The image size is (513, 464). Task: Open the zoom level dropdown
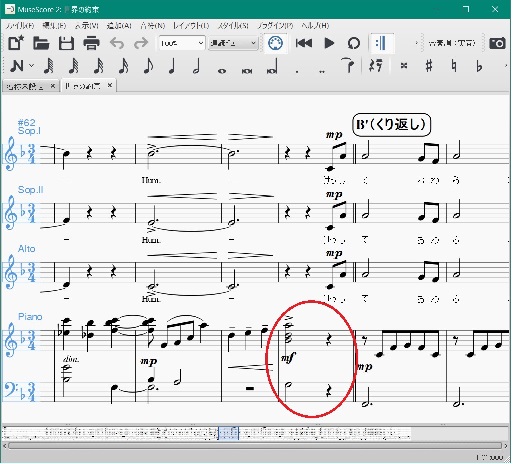[182, 43]
